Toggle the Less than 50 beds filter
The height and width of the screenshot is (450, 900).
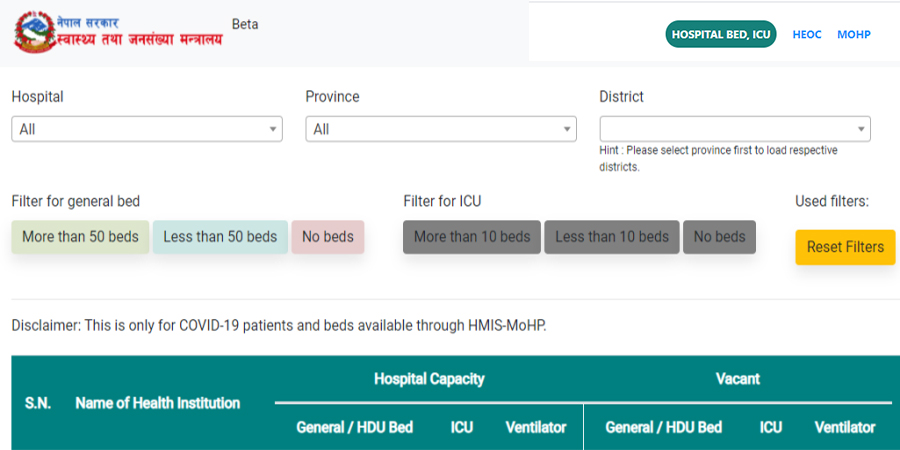[220, 237]
